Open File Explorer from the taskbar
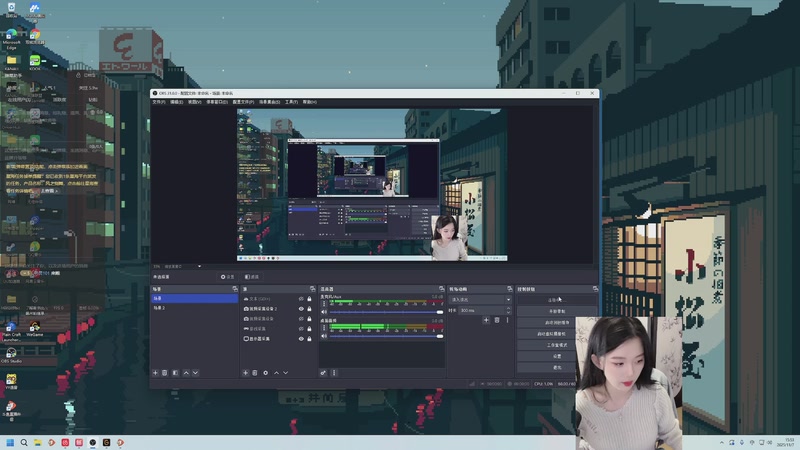 coord(38,443)
